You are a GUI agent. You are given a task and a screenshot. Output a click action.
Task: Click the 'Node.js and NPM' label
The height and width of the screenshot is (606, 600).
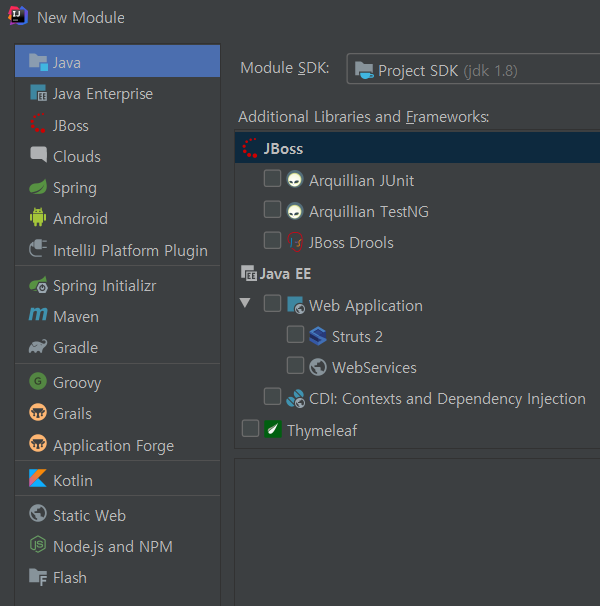[113, 546]
